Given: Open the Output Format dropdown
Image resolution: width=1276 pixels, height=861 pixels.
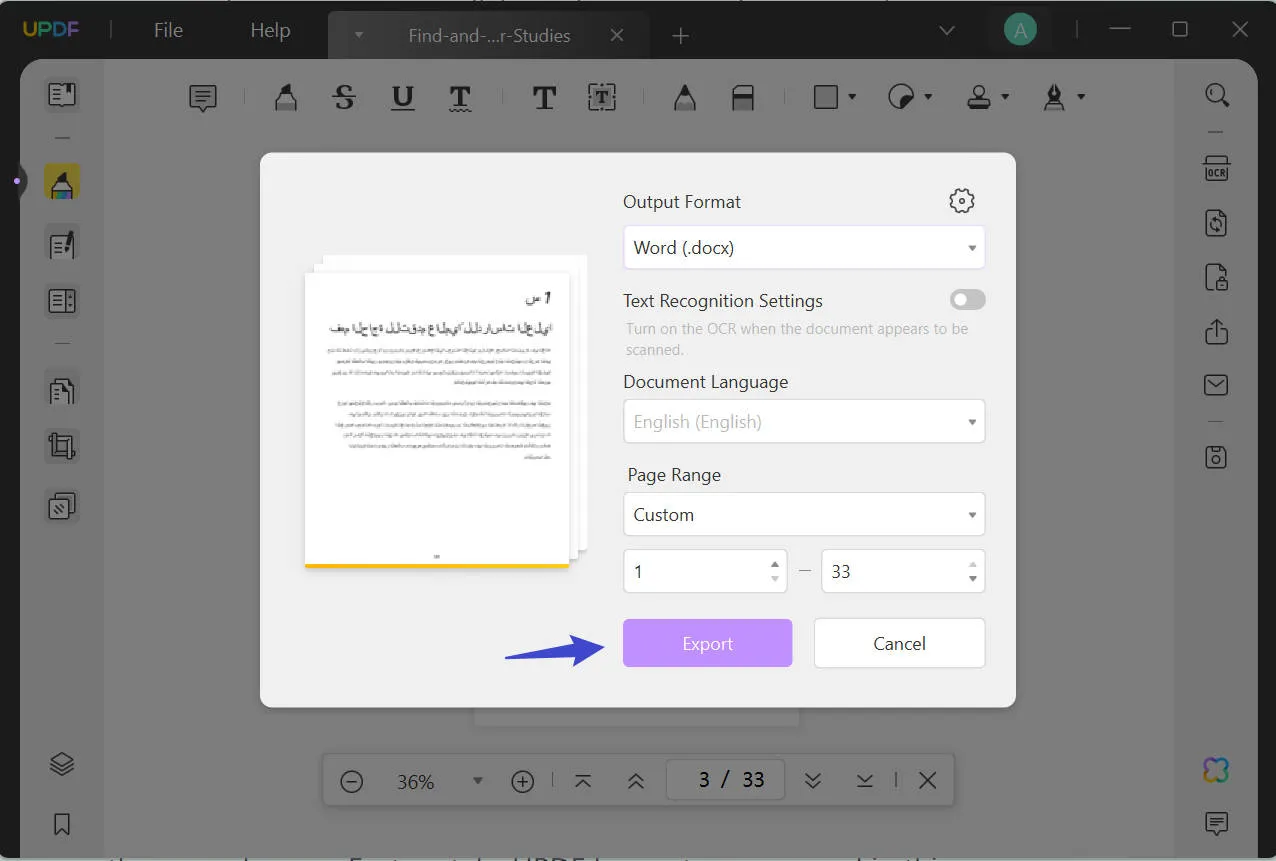Looking at the screenshot, I should coord(803,247).
